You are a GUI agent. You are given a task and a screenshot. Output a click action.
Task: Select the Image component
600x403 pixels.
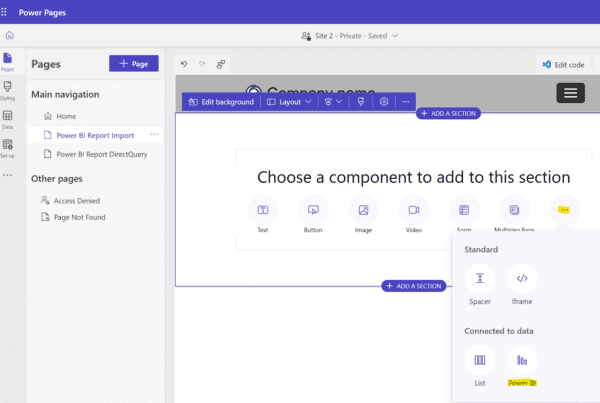coord(363,210)
